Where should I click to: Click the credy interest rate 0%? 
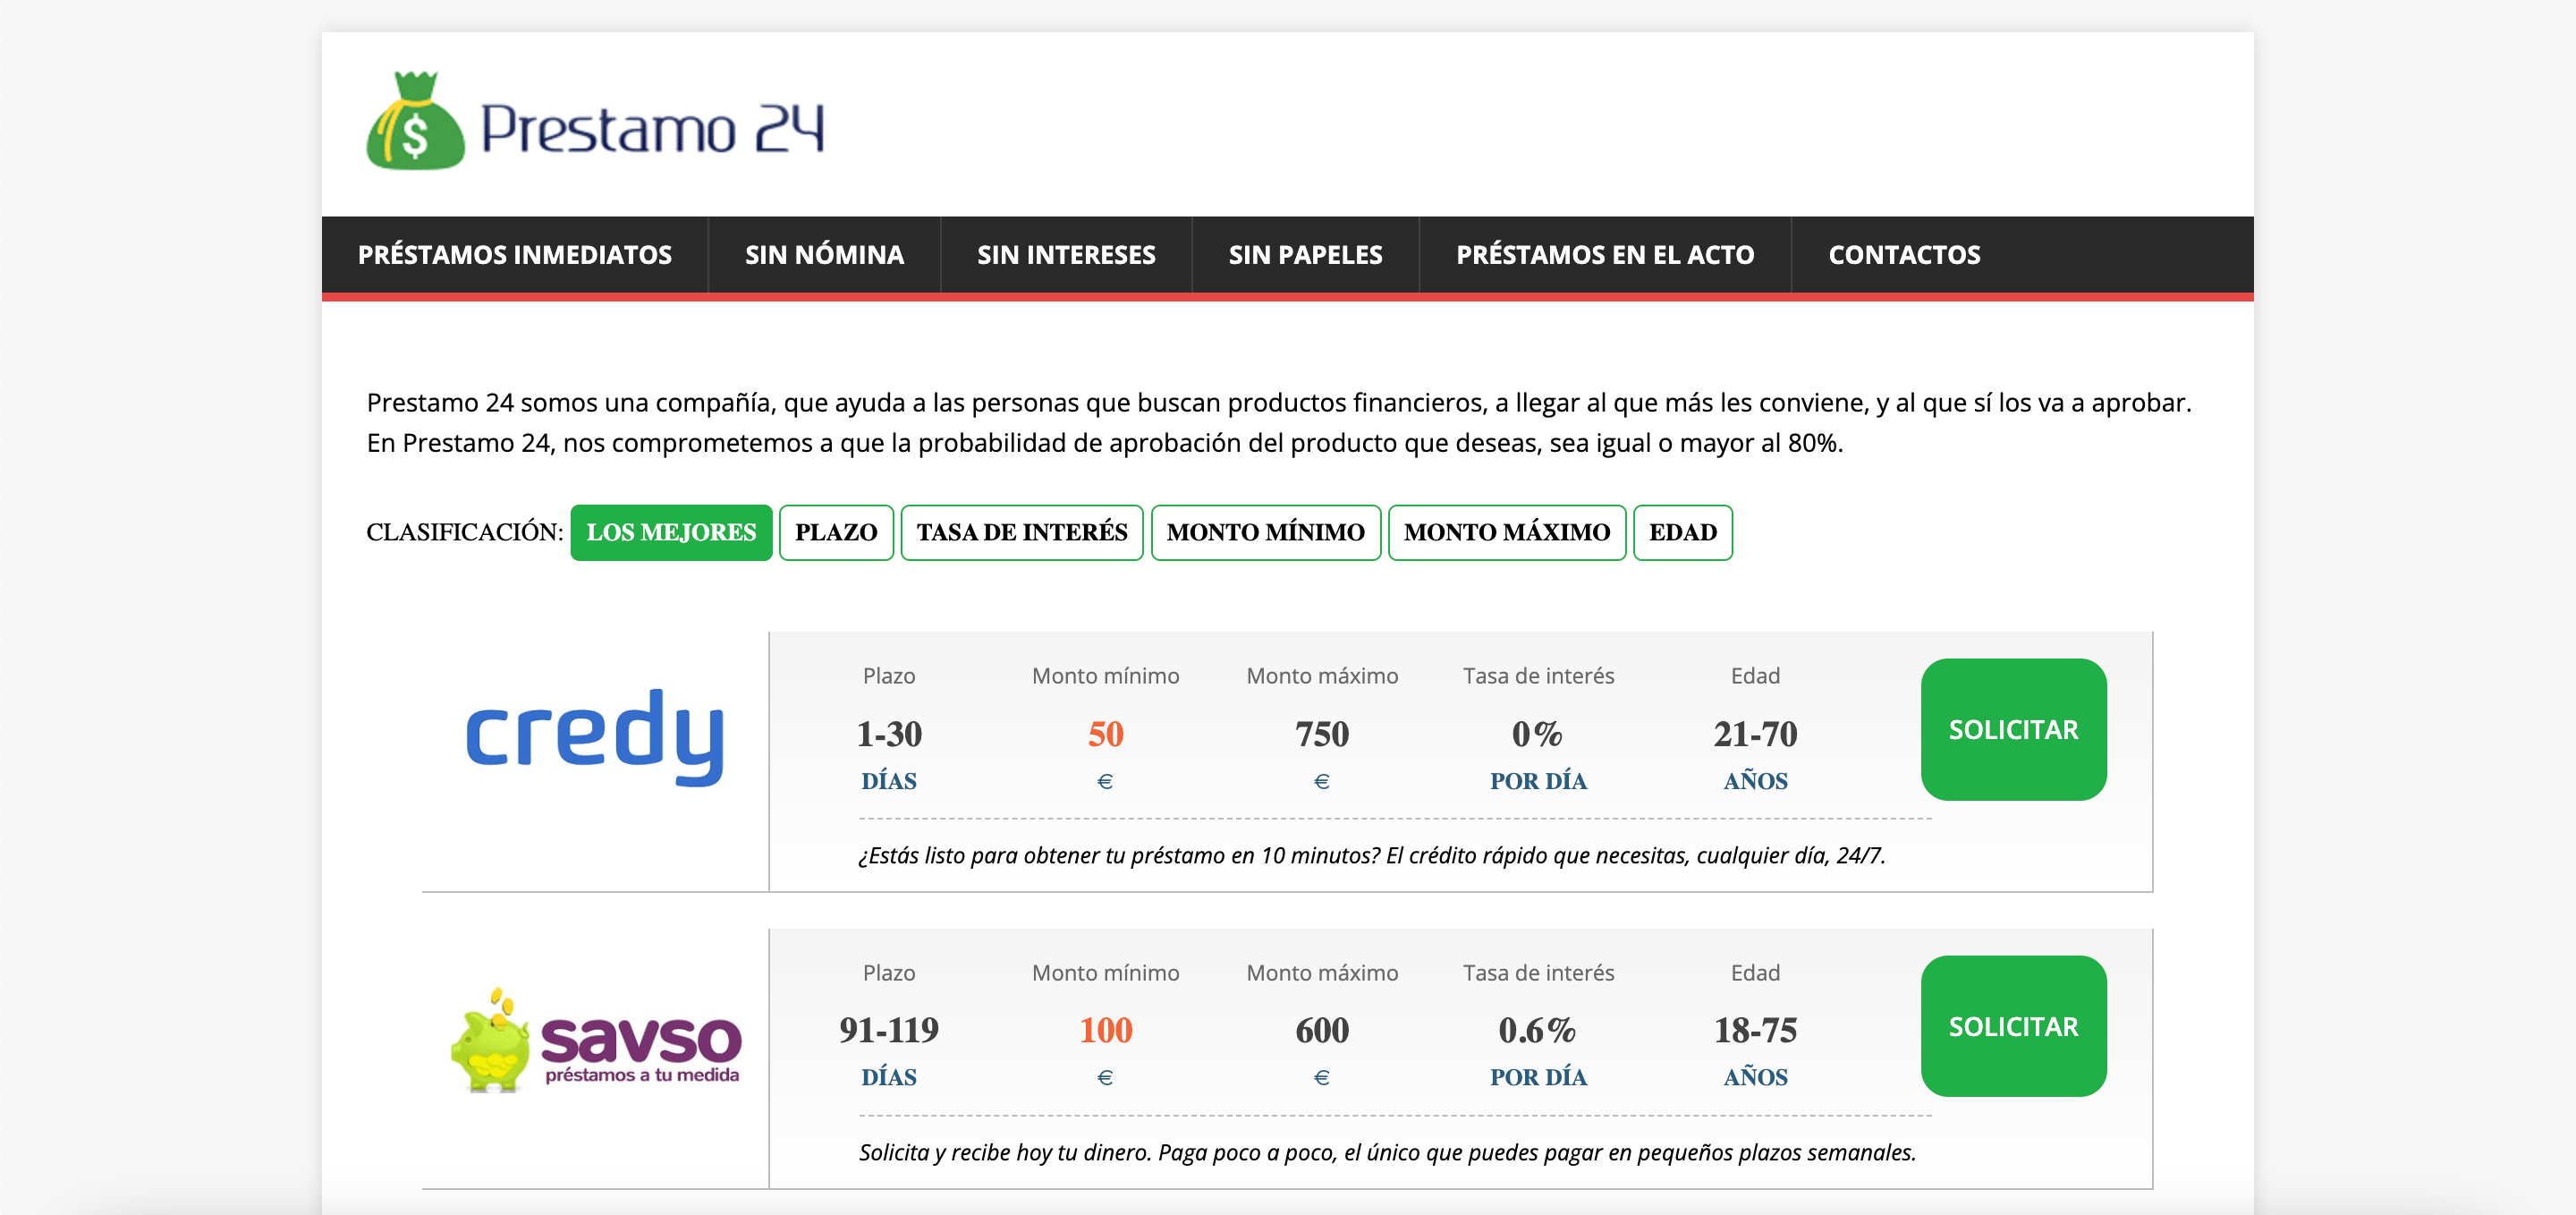click(x=1538, y=734)
